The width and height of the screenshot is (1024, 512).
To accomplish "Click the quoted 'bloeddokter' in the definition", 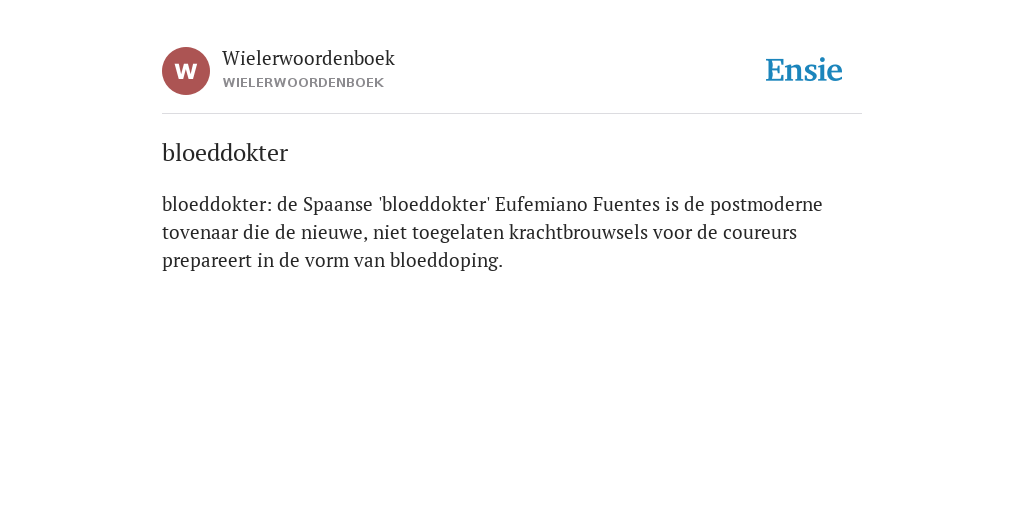I will (434, 204).
